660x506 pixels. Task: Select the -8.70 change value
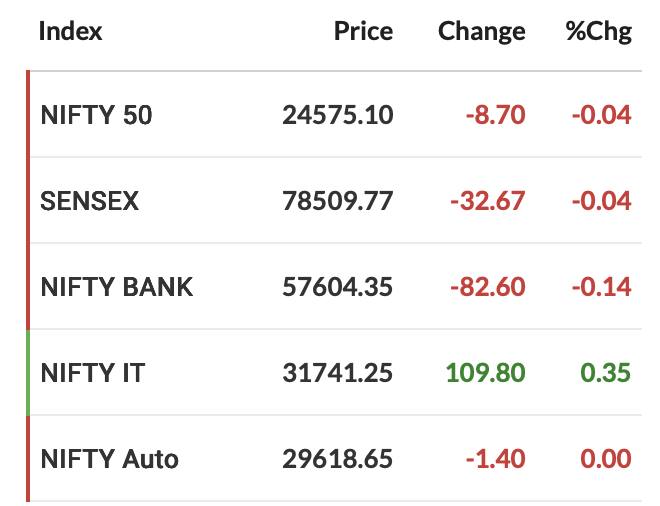495,115
